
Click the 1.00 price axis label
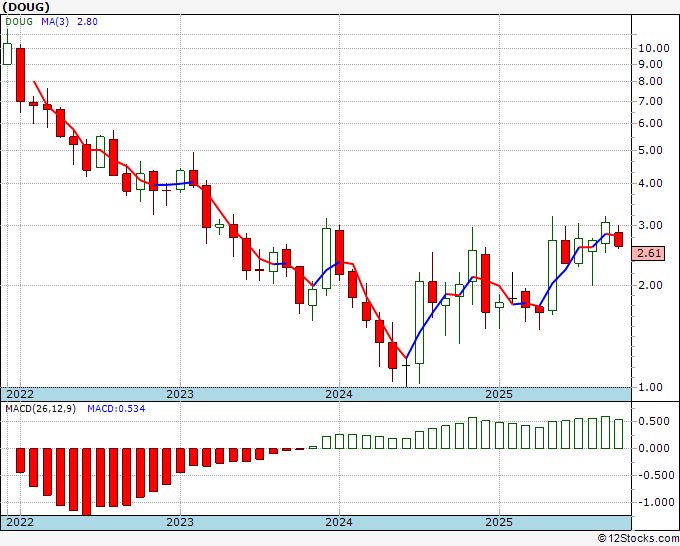click(x=652, y=387)
